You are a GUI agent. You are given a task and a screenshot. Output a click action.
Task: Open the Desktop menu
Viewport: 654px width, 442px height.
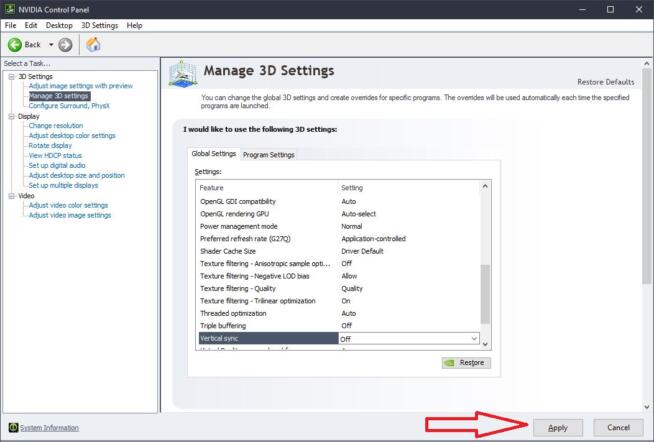[59, 25]
